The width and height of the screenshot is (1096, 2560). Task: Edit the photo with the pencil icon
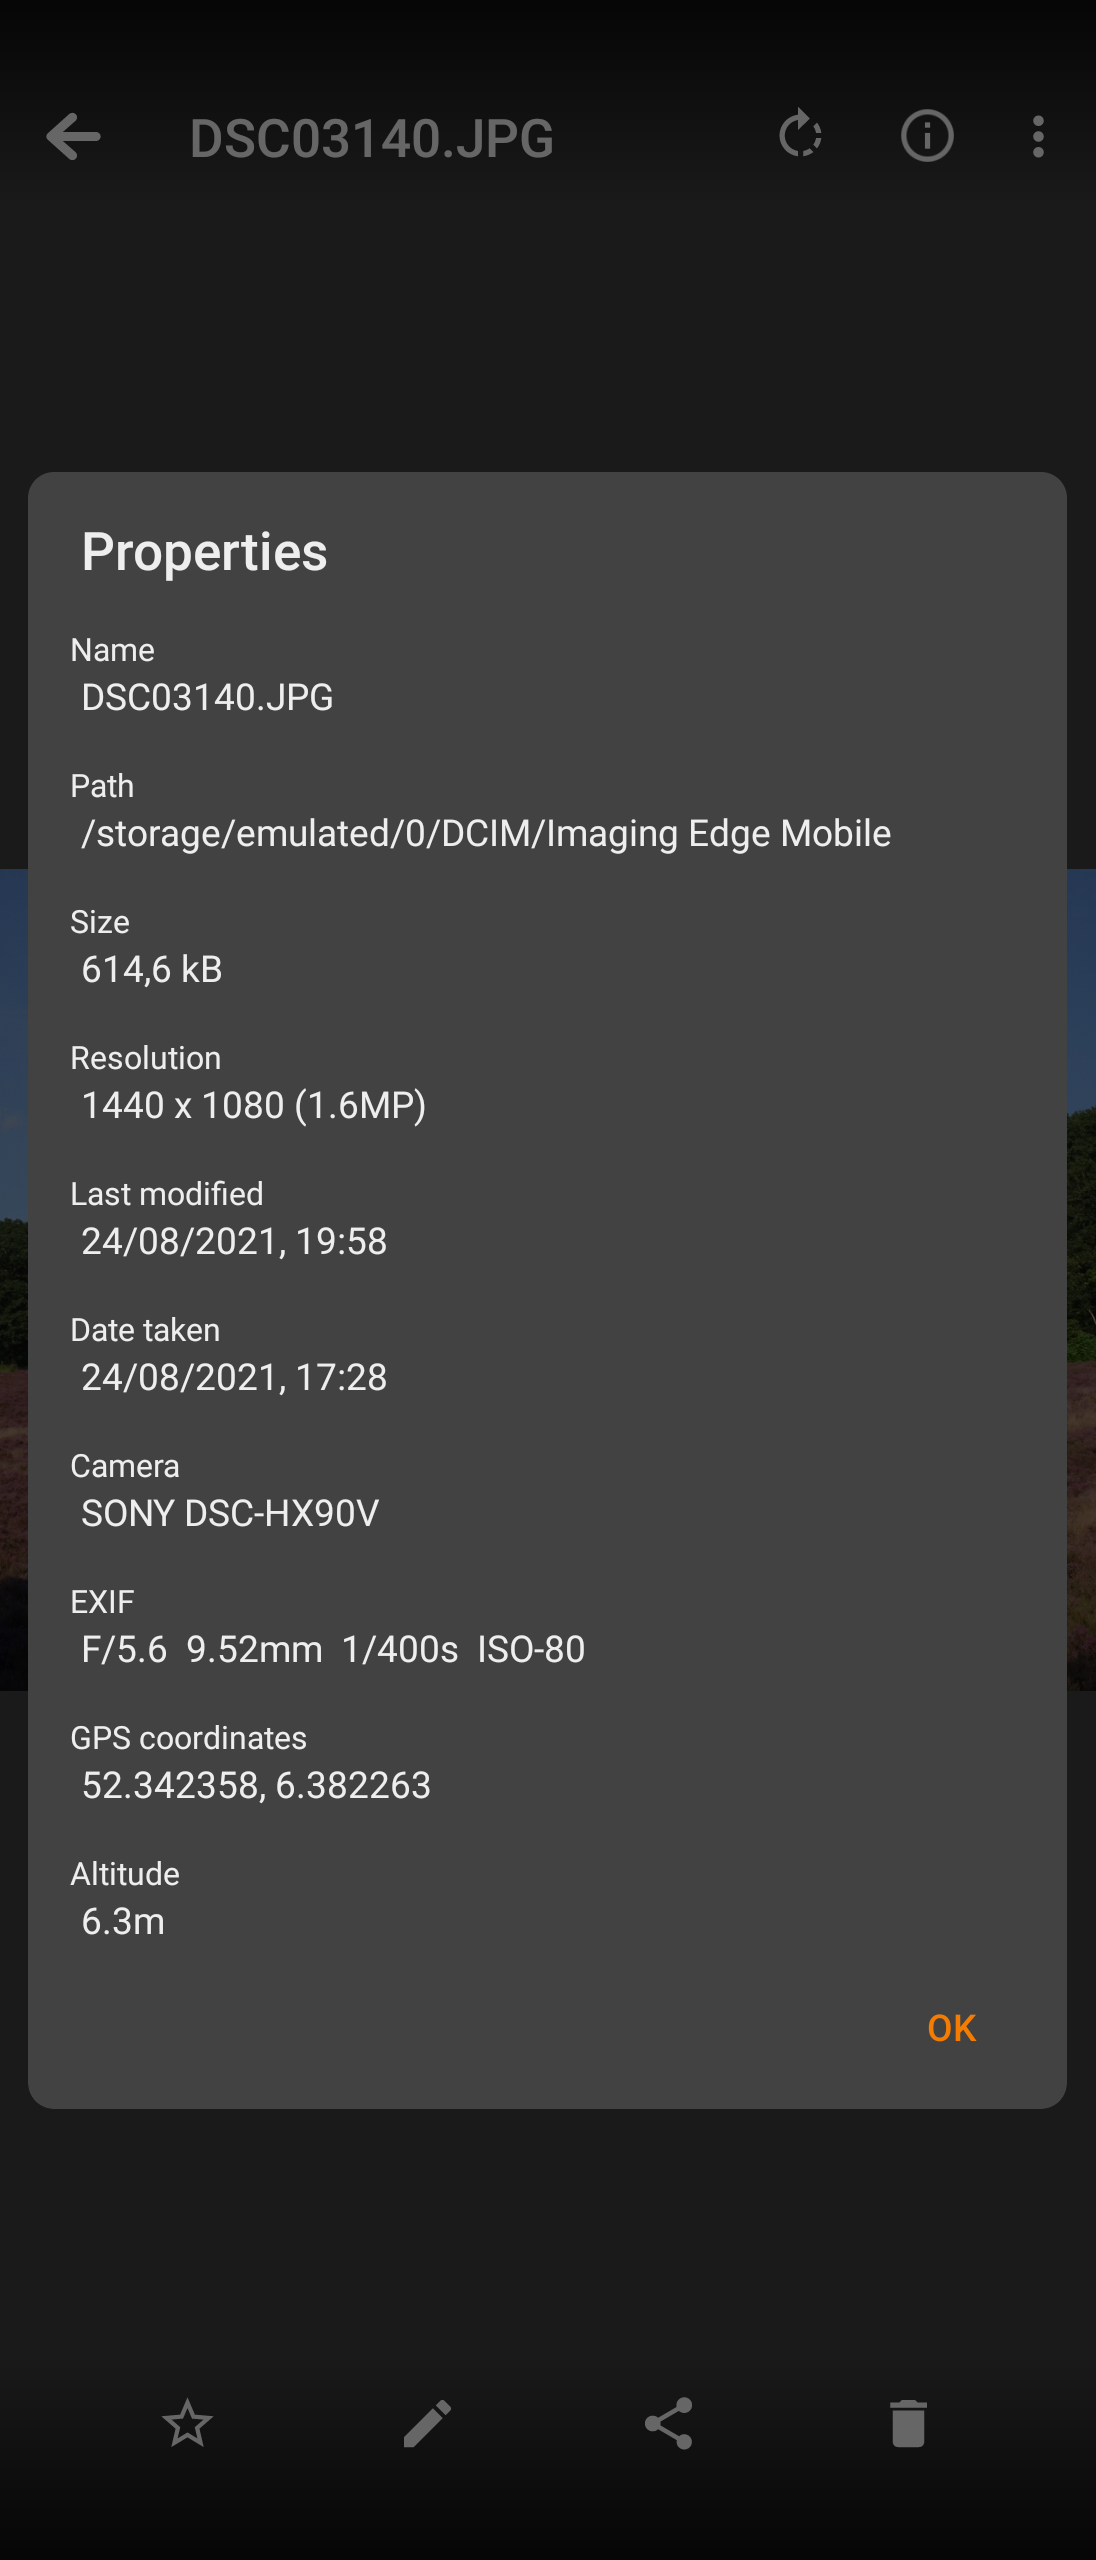coord(427,2424)
